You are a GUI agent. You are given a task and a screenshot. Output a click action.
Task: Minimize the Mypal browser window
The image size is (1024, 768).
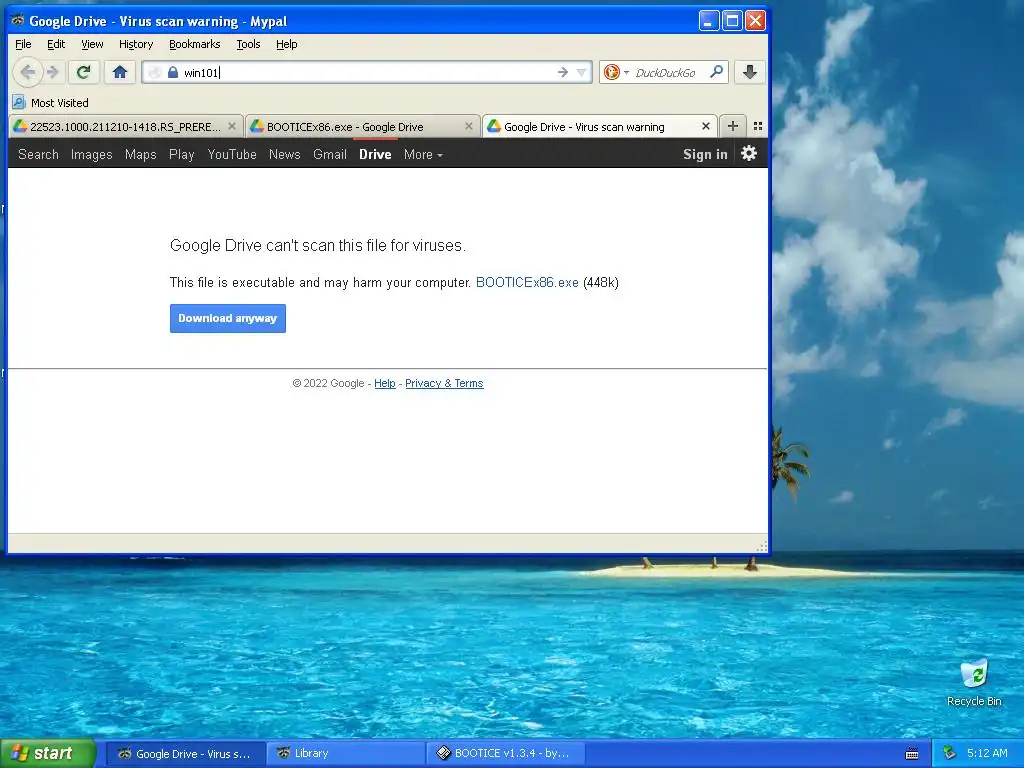tap(709, 21)
